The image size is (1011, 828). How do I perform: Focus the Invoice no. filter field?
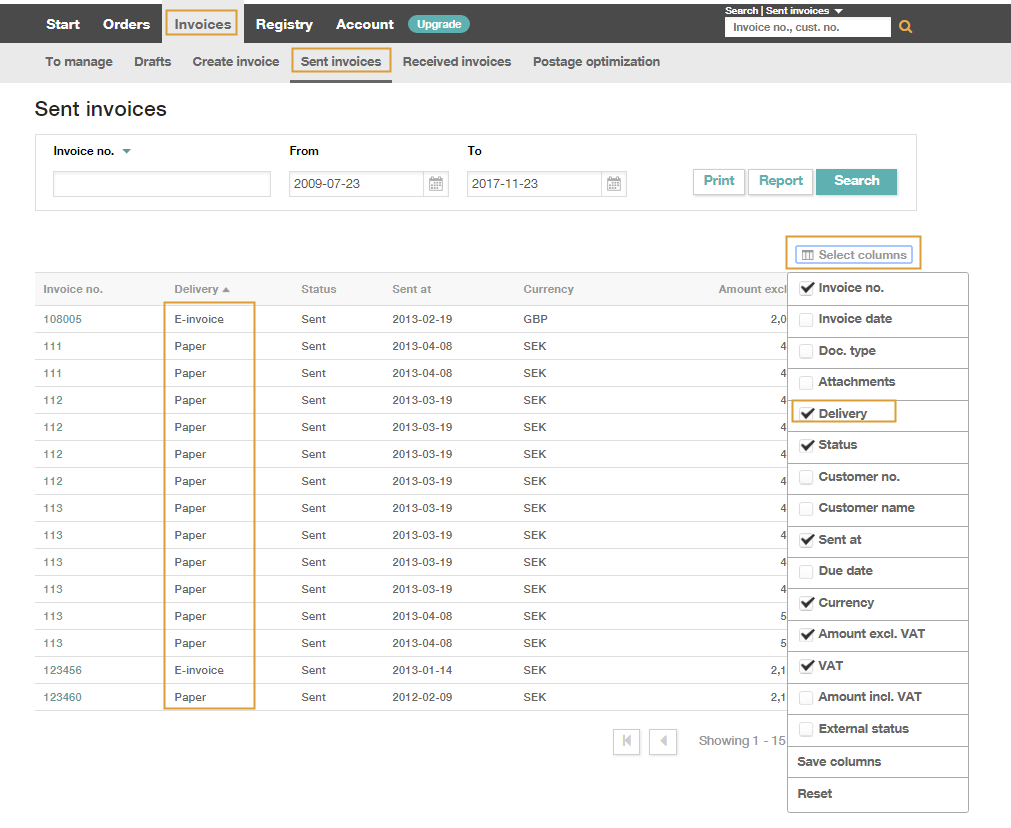(162, 184)
